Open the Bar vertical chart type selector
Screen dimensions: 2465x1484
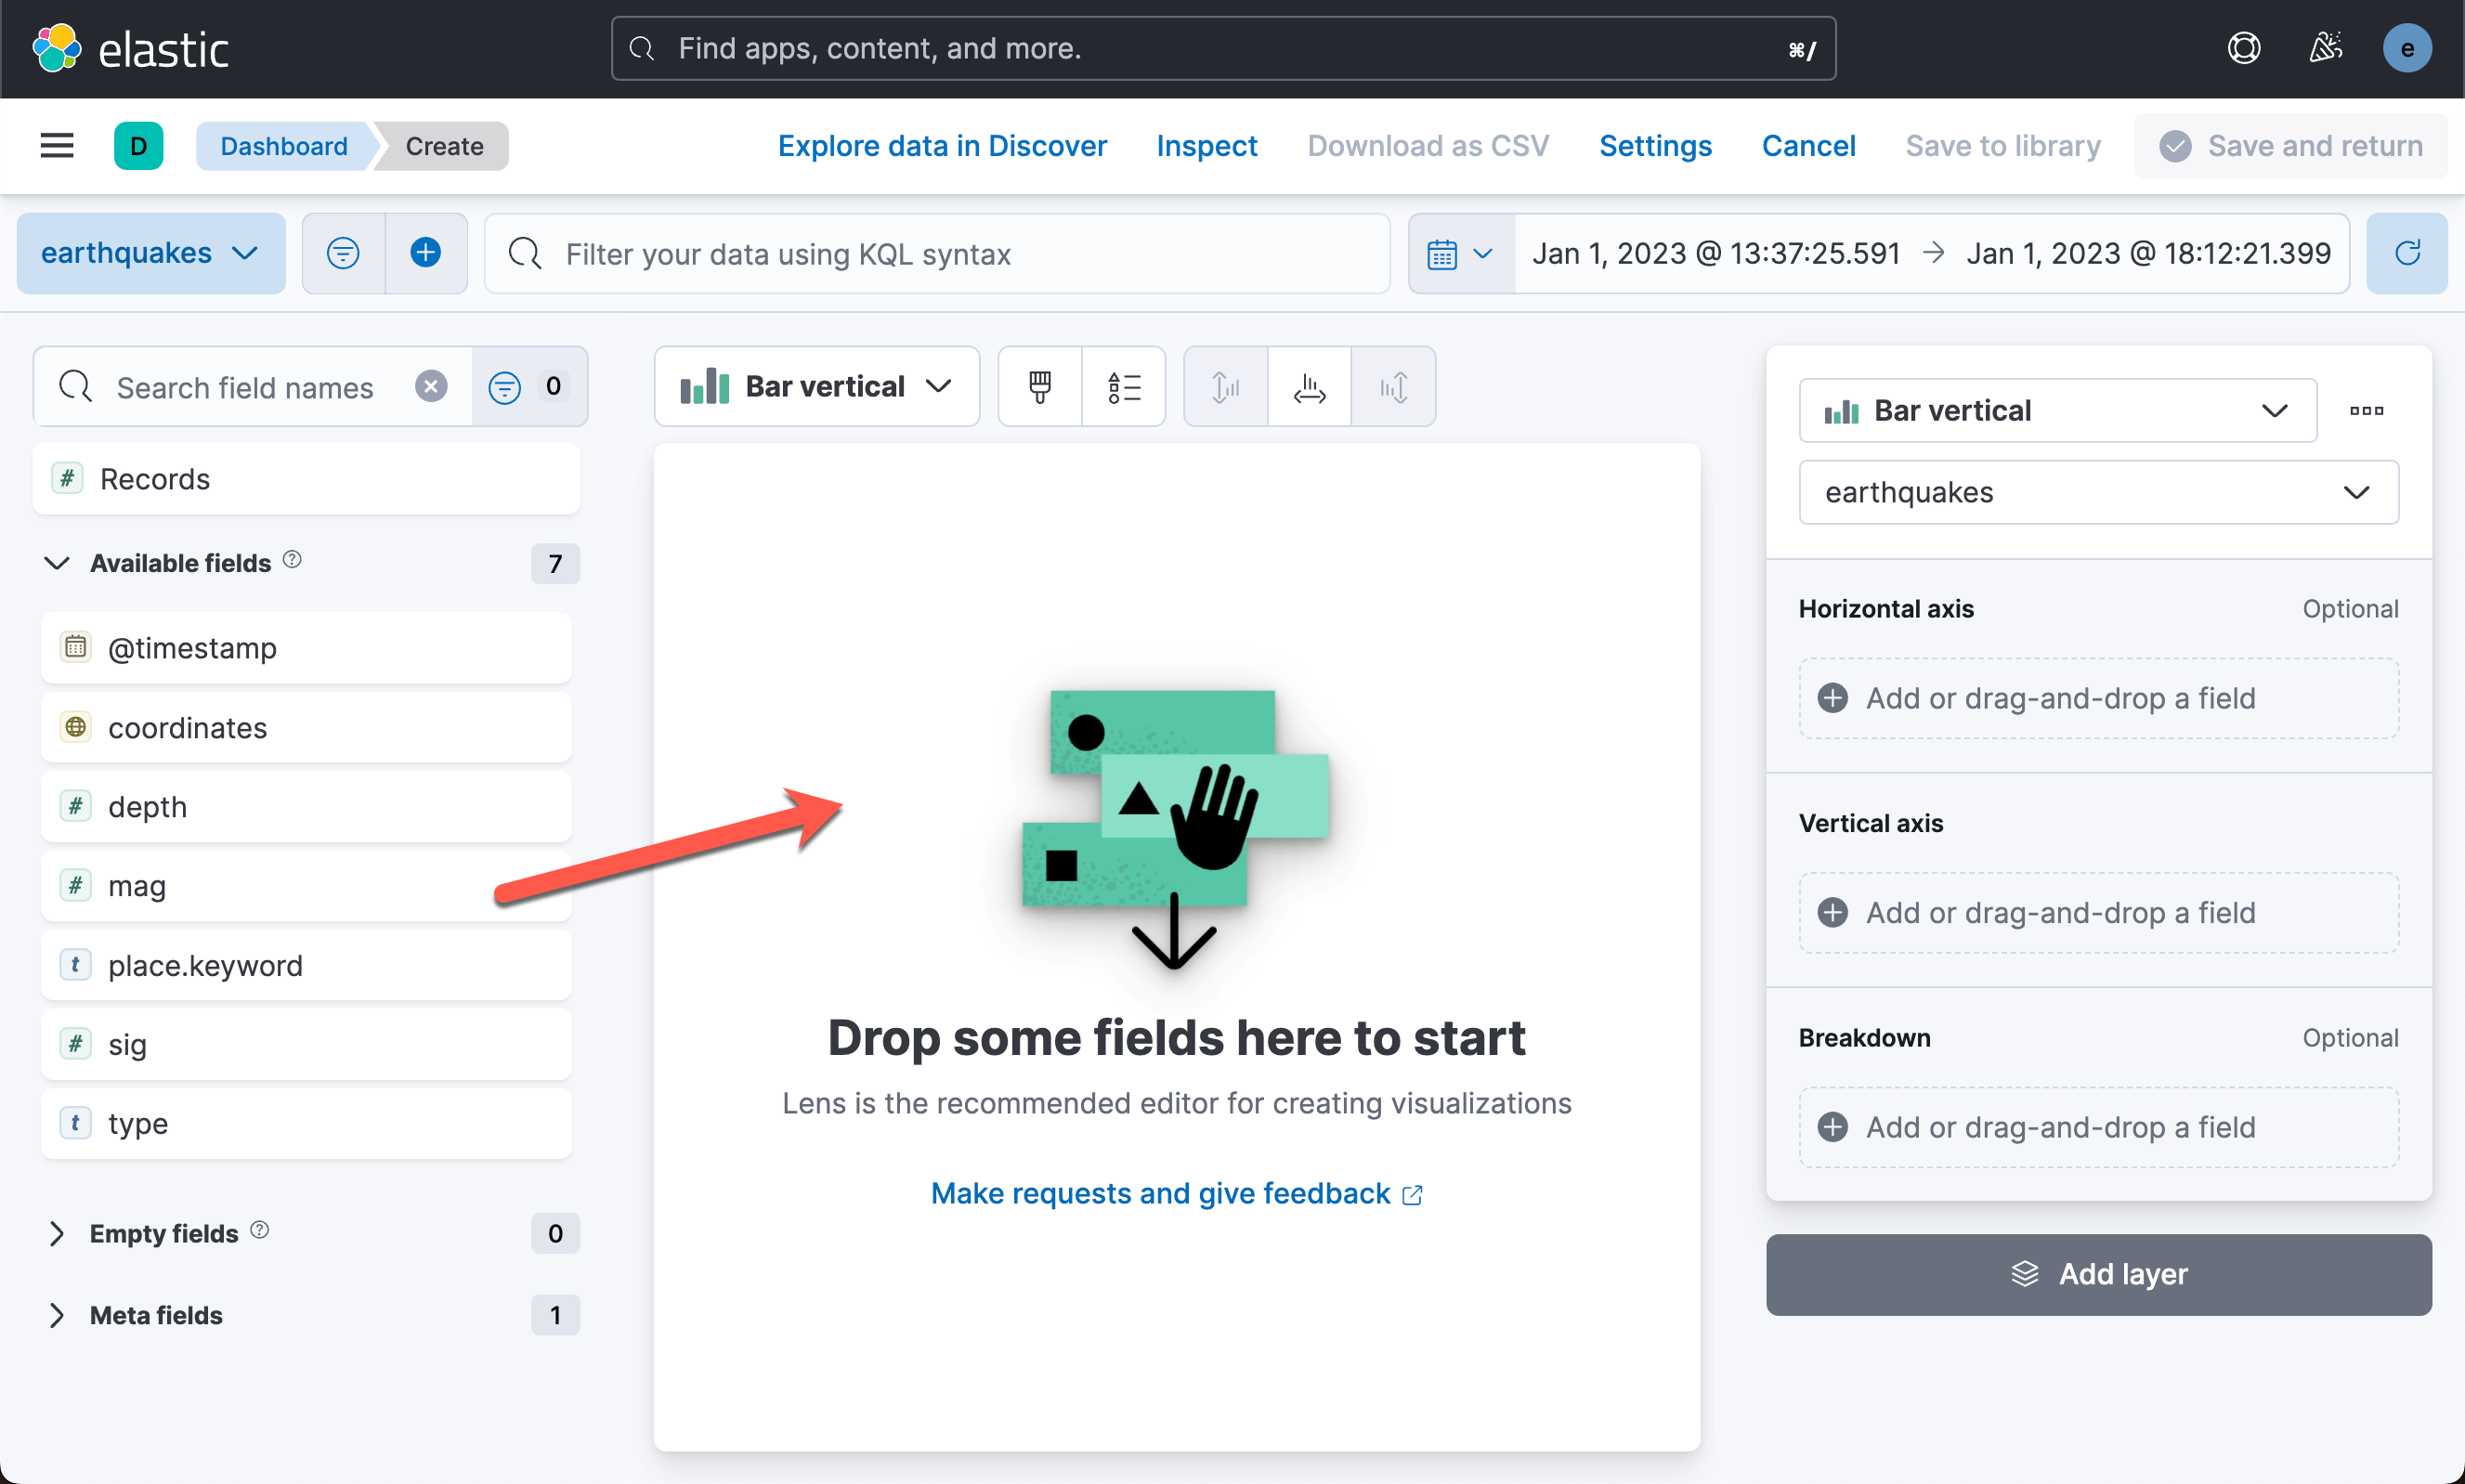[x=816, y=387]
